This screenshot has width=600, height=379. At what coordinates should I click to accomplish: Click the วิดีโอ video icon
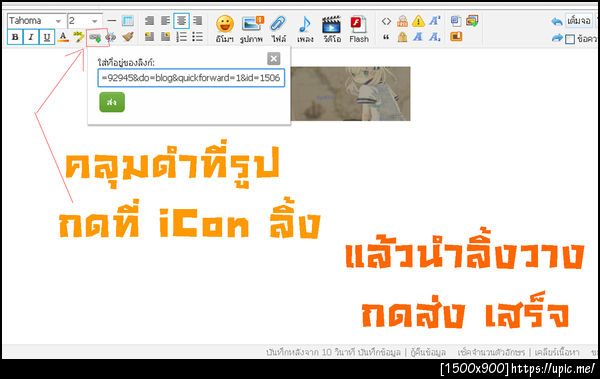point(332,28)
